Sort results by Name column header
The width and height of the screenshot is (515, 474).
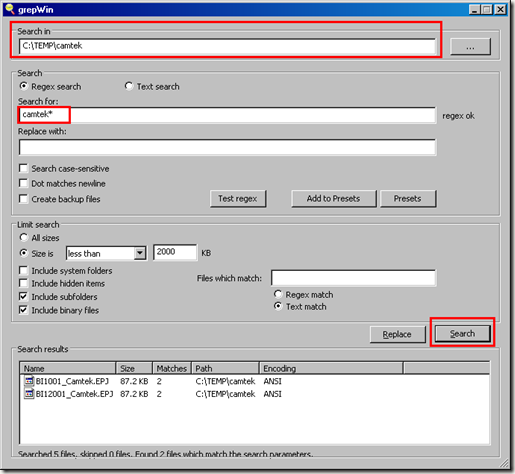pyautogui.click(x=68, y=368)
